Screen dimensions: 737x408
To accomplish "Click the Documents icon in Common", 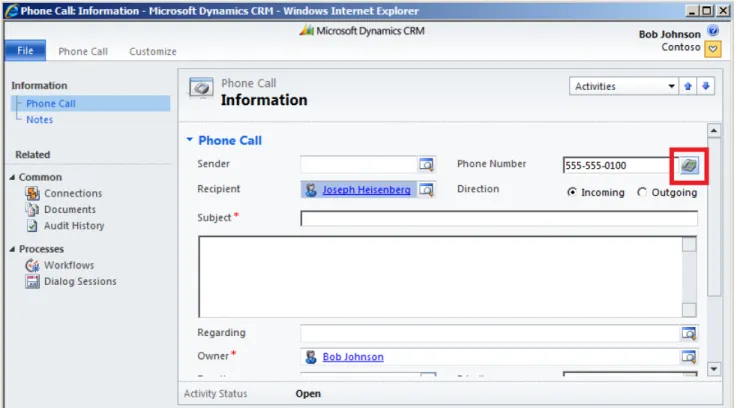I will click(x=32, y=209).
